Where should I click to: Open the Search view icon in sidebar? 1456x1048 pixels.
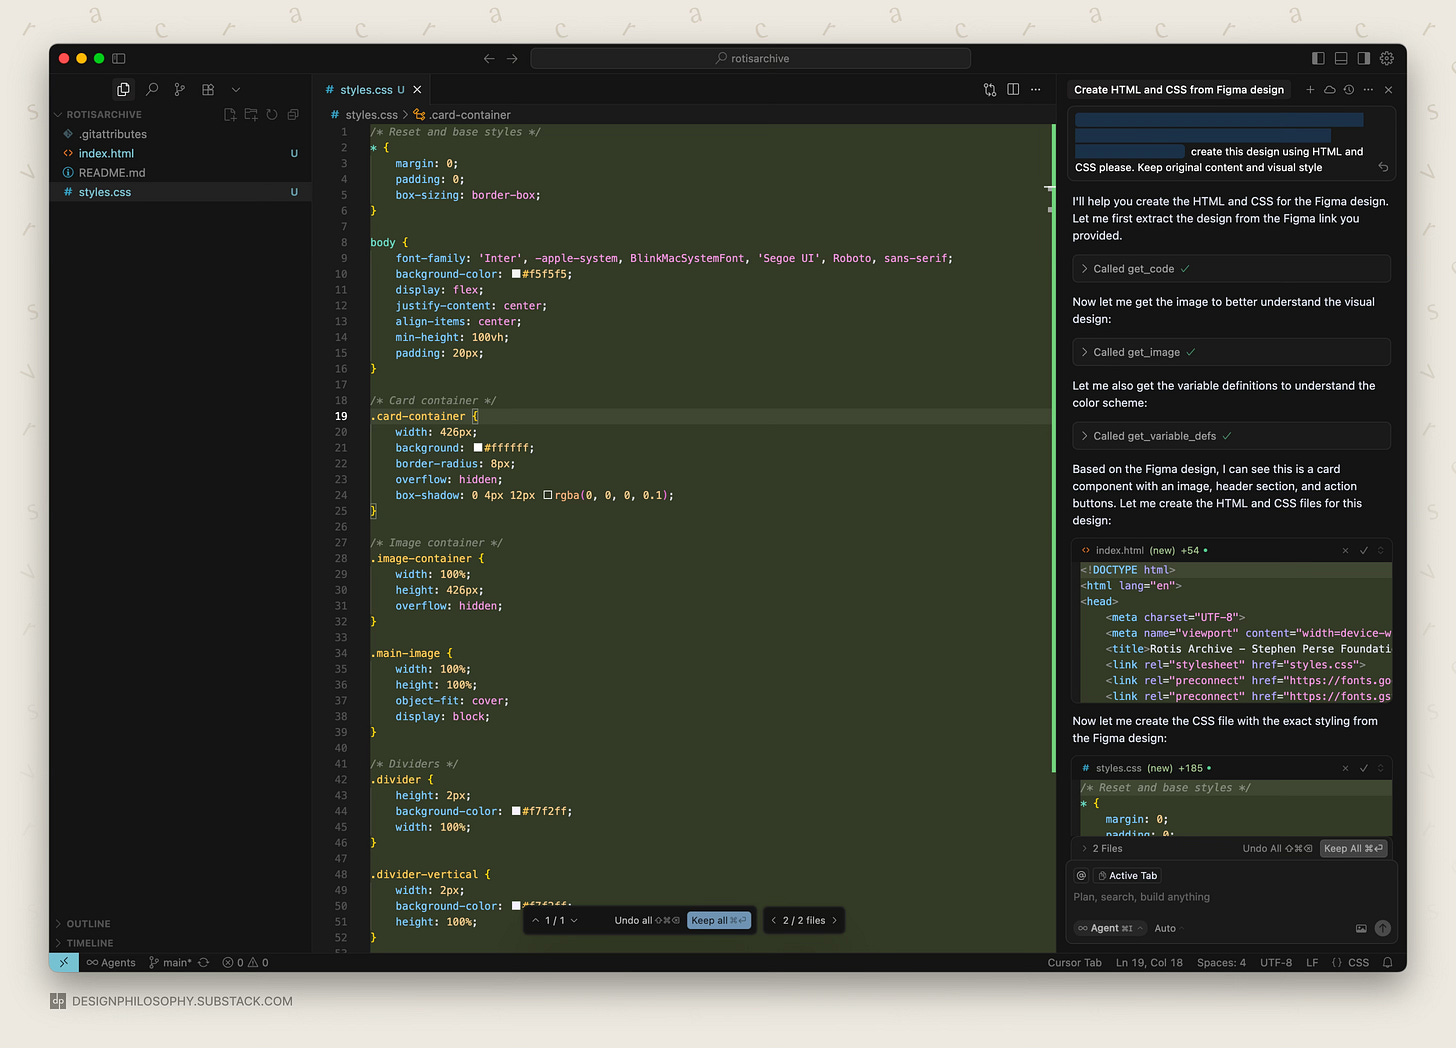point(152,90)
